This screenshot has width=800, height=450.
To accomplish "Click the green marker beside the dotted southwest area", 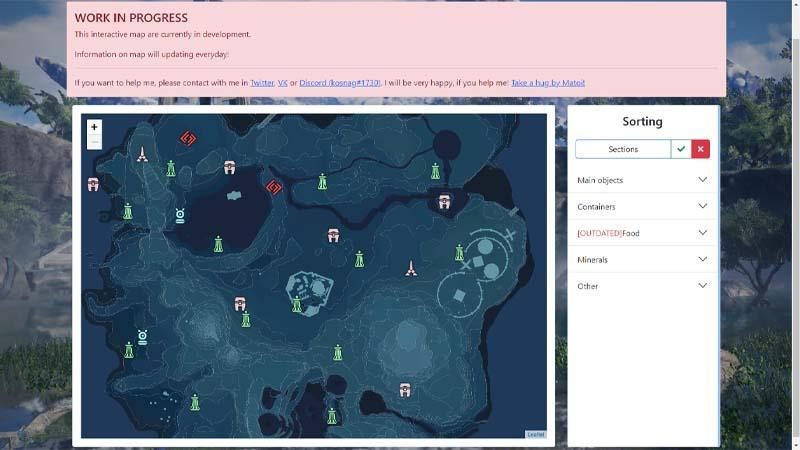I will point(195,403).
